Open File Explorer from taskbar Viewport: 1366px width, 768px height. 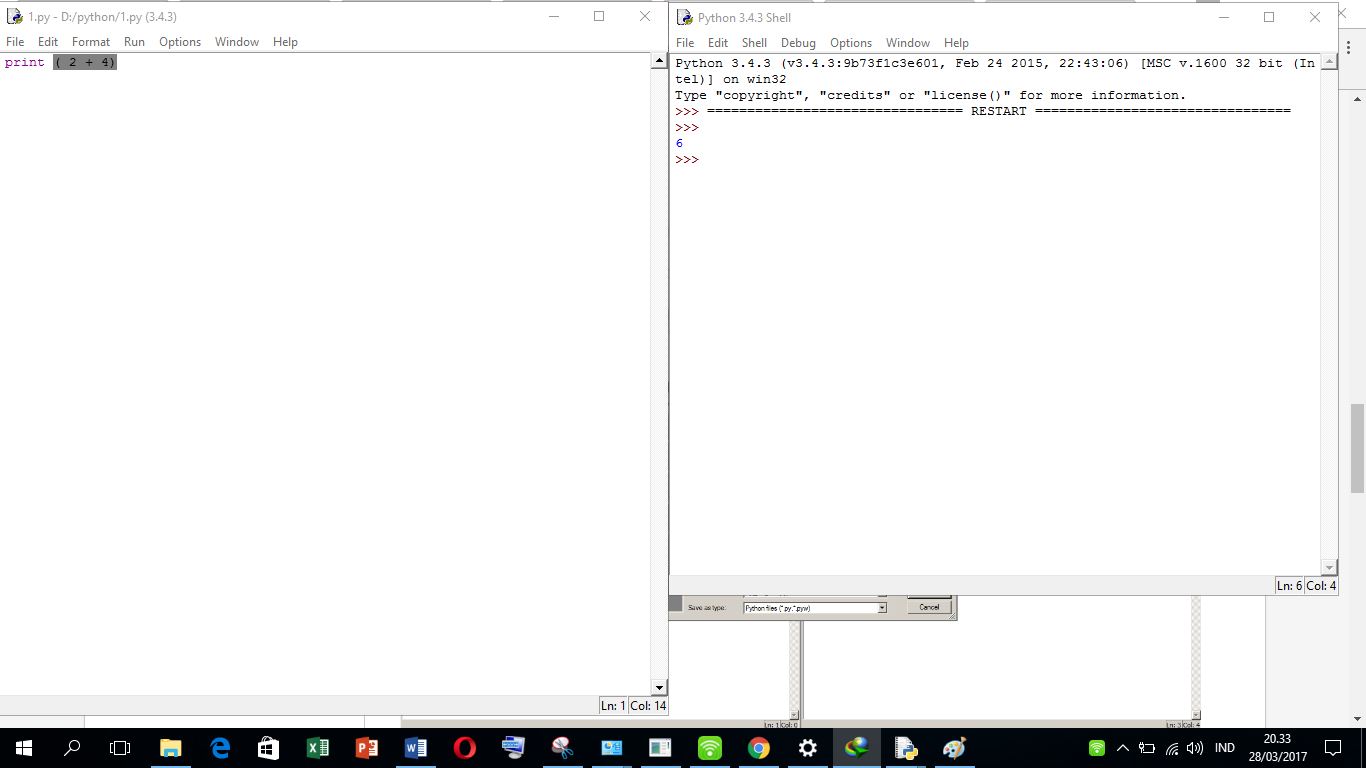coord(171,748)
